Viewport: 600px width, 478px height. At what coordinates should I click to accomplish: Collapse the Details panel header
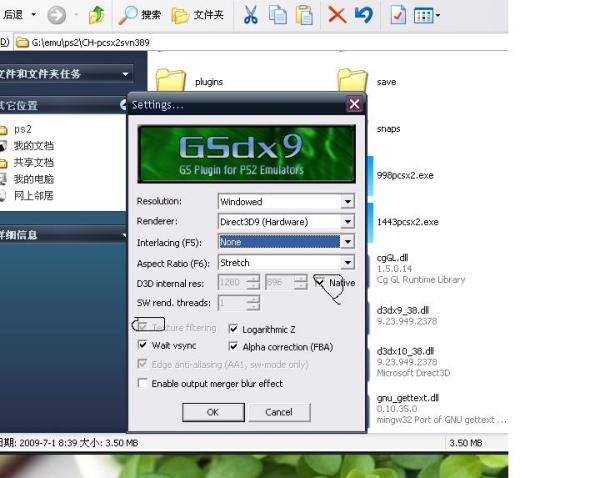pyautogui.click(x=124, y=235)
